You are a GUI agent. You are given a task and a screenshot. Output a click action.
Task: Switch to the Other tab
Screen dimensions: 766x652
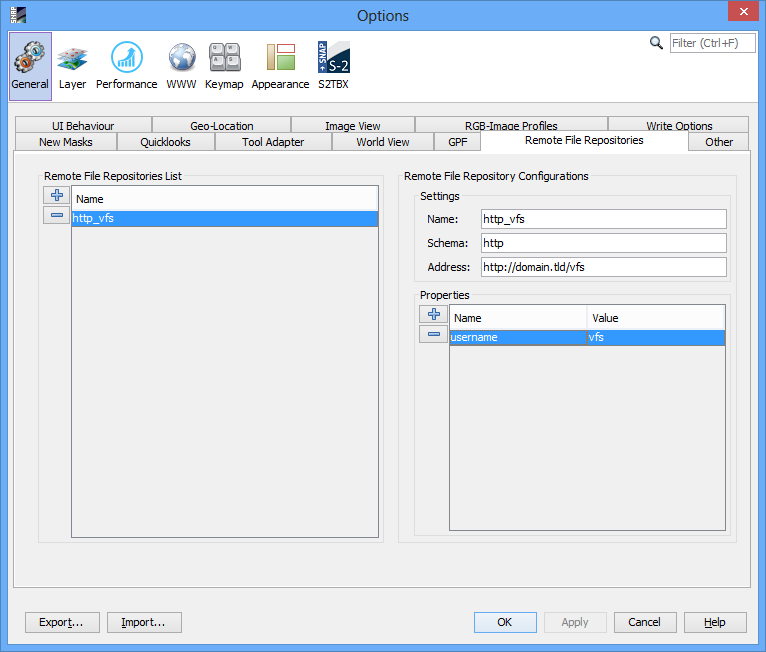pos(719,142)
